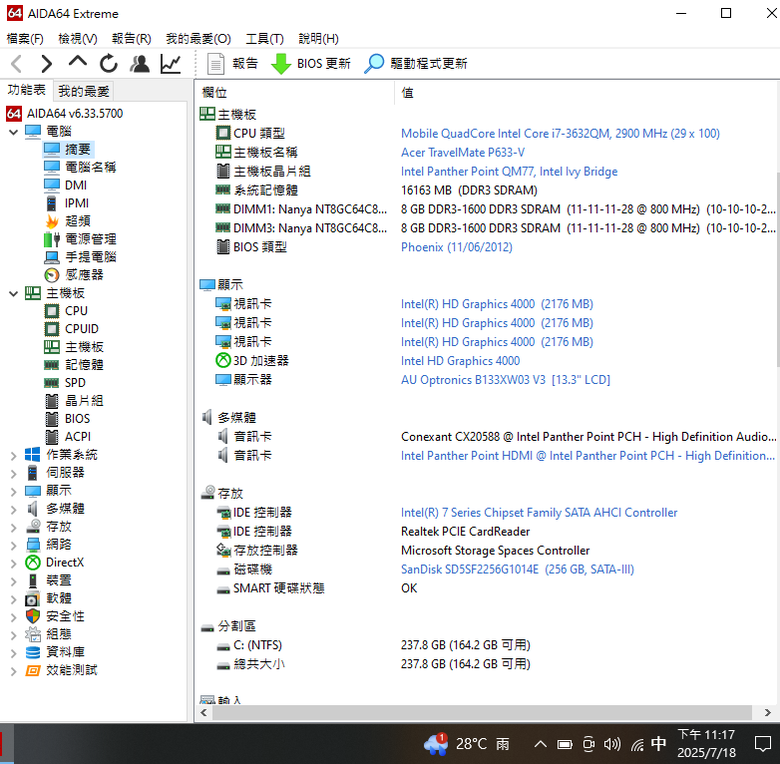The height and width of the screenshot is (764, 780).
Task: Open the Phoenix (11/06/2012) BIOS link
Action: tap(456, 247)
